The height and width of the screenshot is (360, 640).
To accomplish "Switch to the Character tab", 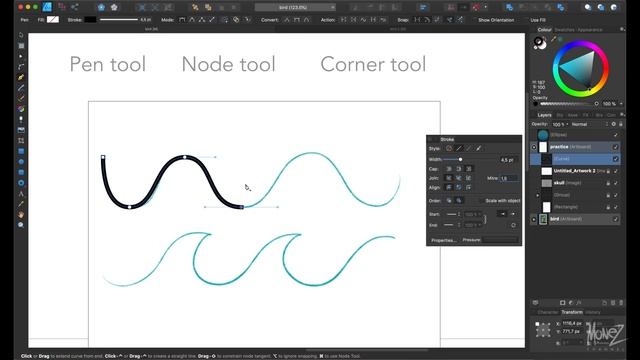I will [547, 312].
